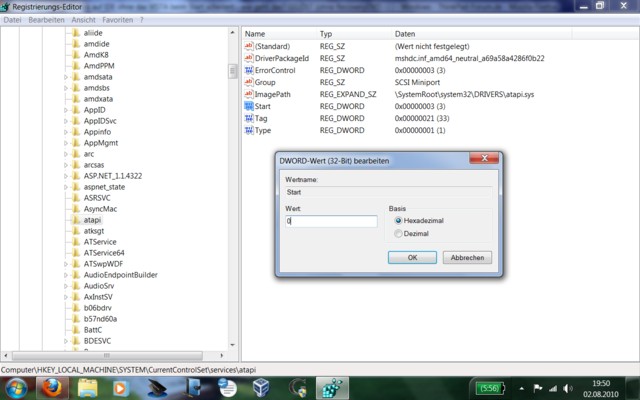
Task: Open Windows Explorer from the taskbar
Action: pyautogui.click(x=87, y=388)
